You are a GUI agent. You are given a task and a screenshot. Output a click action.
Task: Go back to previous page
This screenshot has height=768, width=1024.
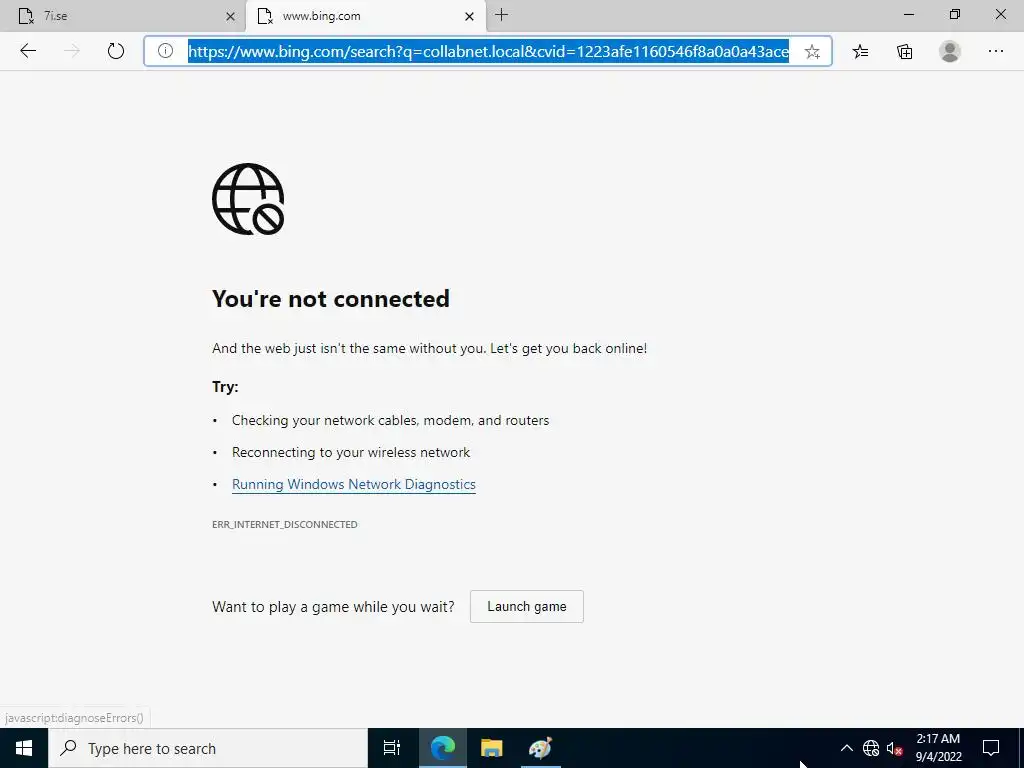click(x=28, y=51)
